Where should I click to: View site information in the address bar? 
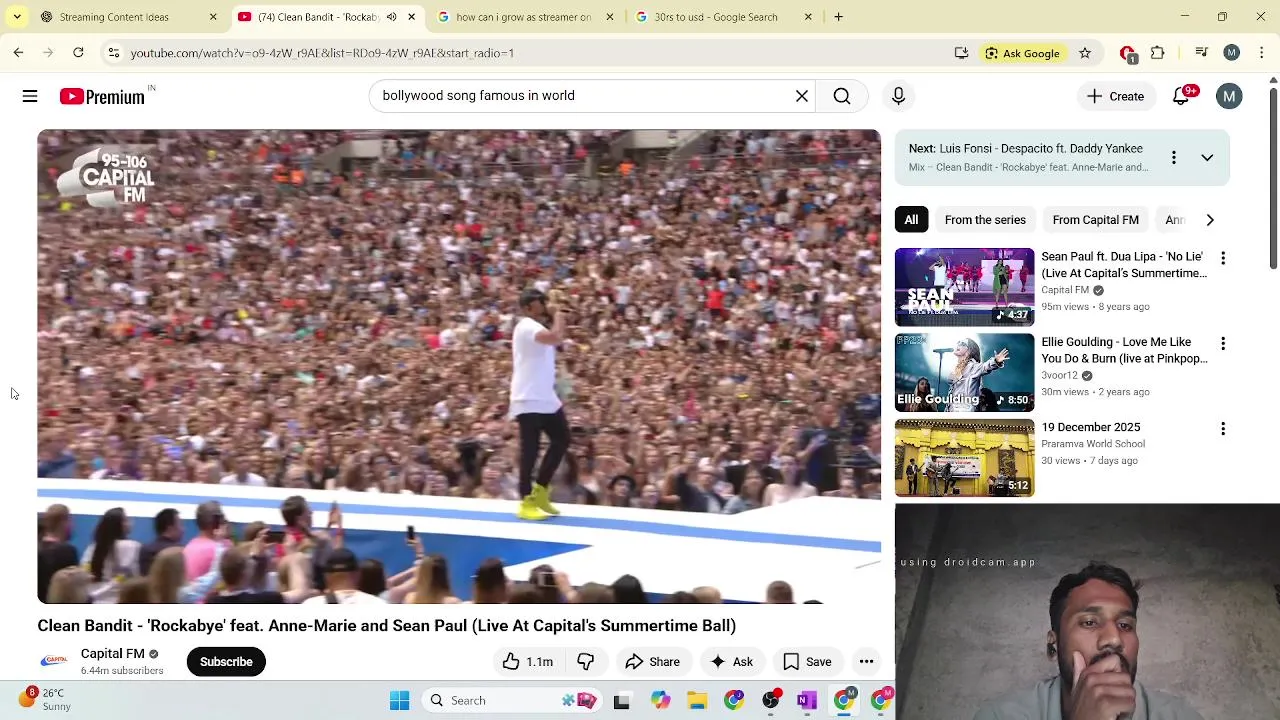tap(114, 52)
